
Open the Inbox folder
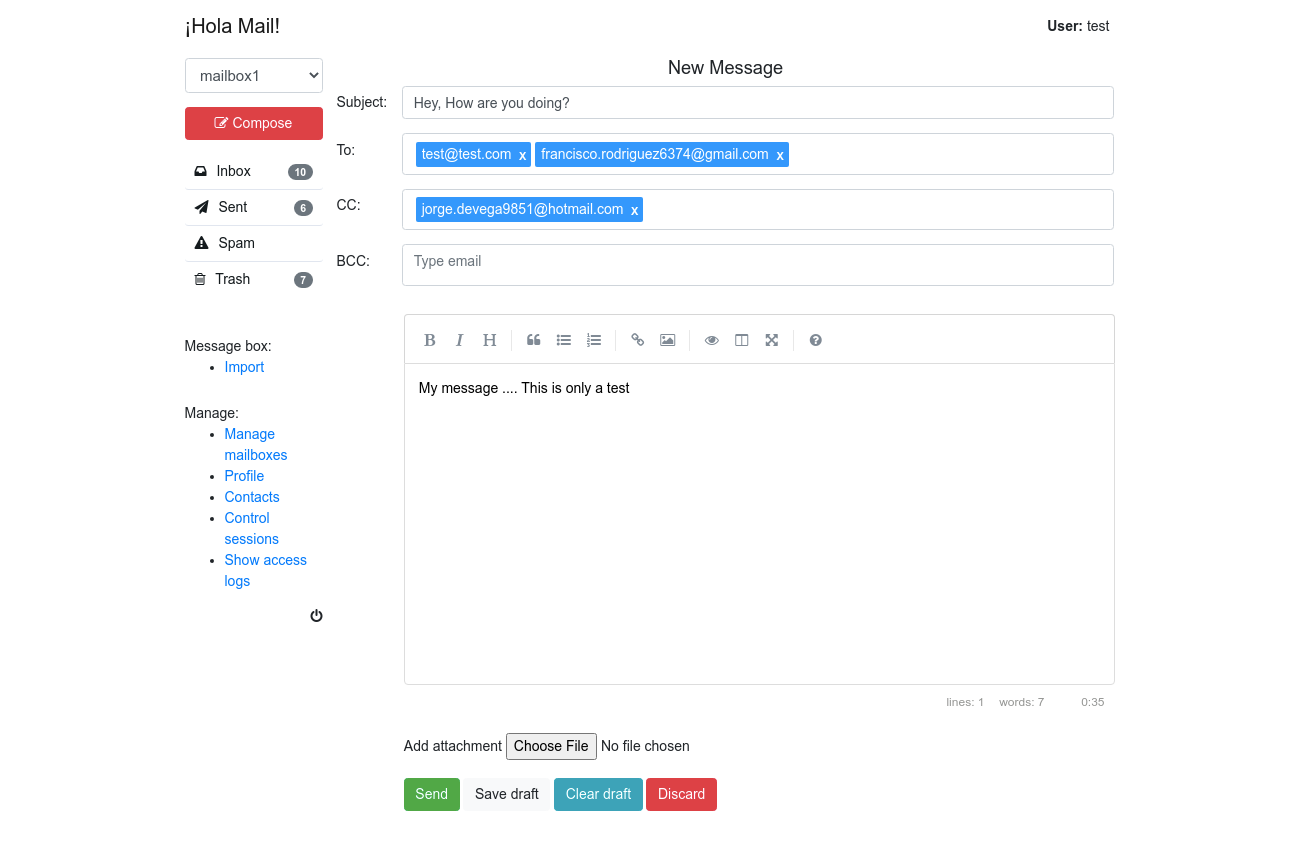pyautogui.click(x=234, y=171)
